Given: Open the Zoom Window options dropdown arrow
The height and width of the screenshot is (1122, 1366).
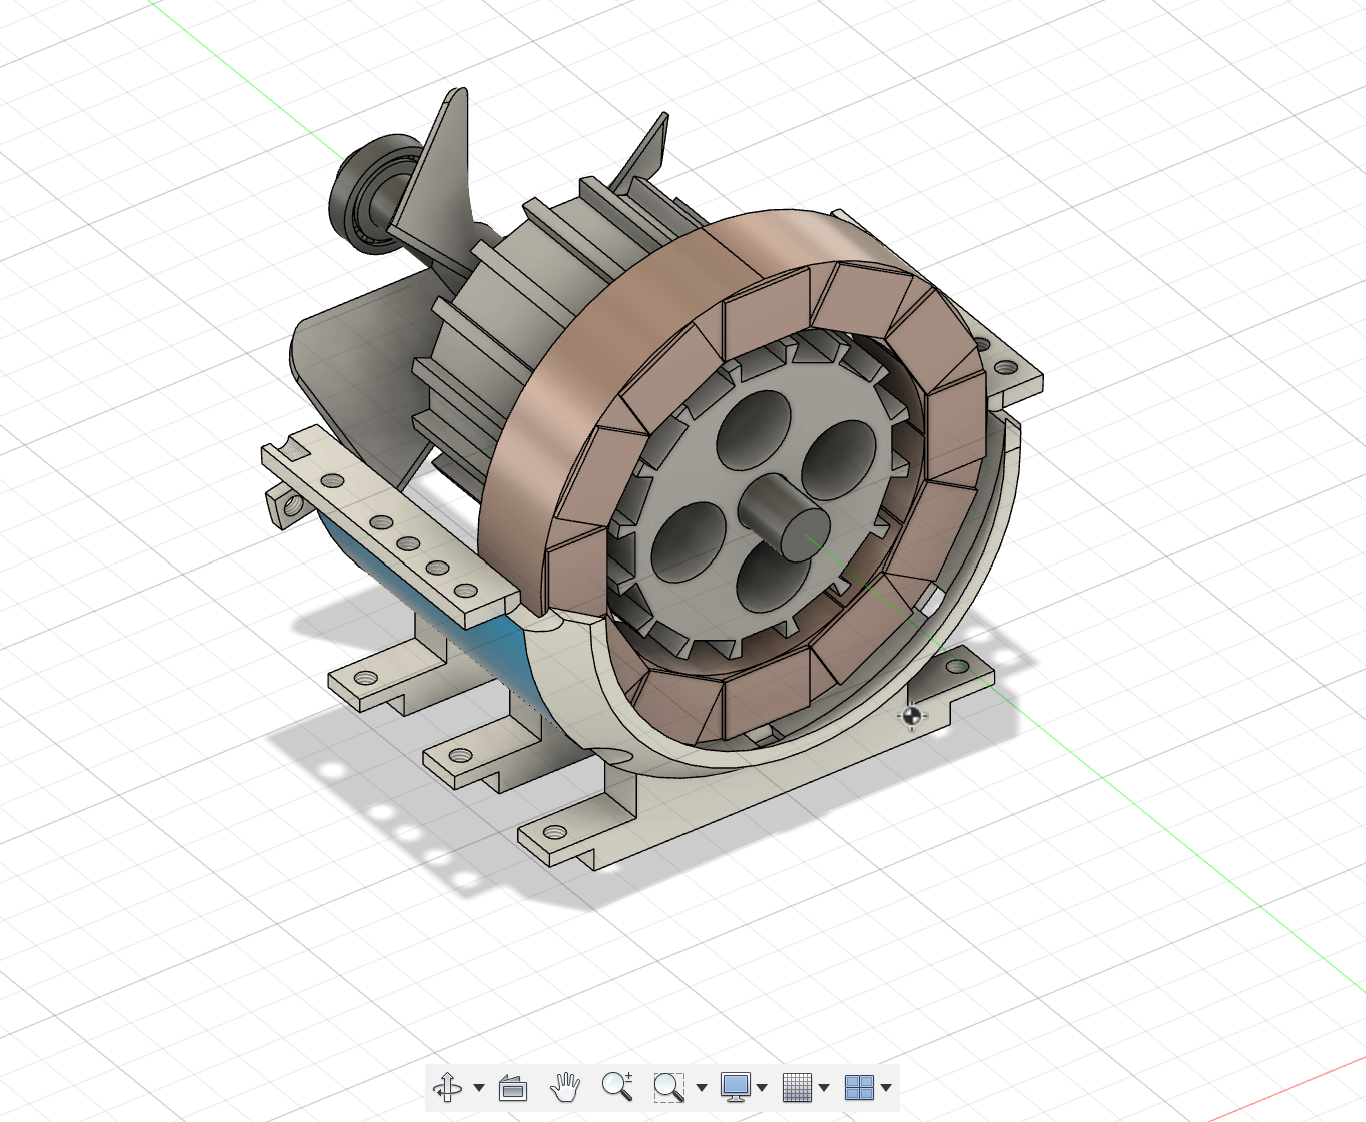Looking at the screenshot, I should coord(701,1088).
